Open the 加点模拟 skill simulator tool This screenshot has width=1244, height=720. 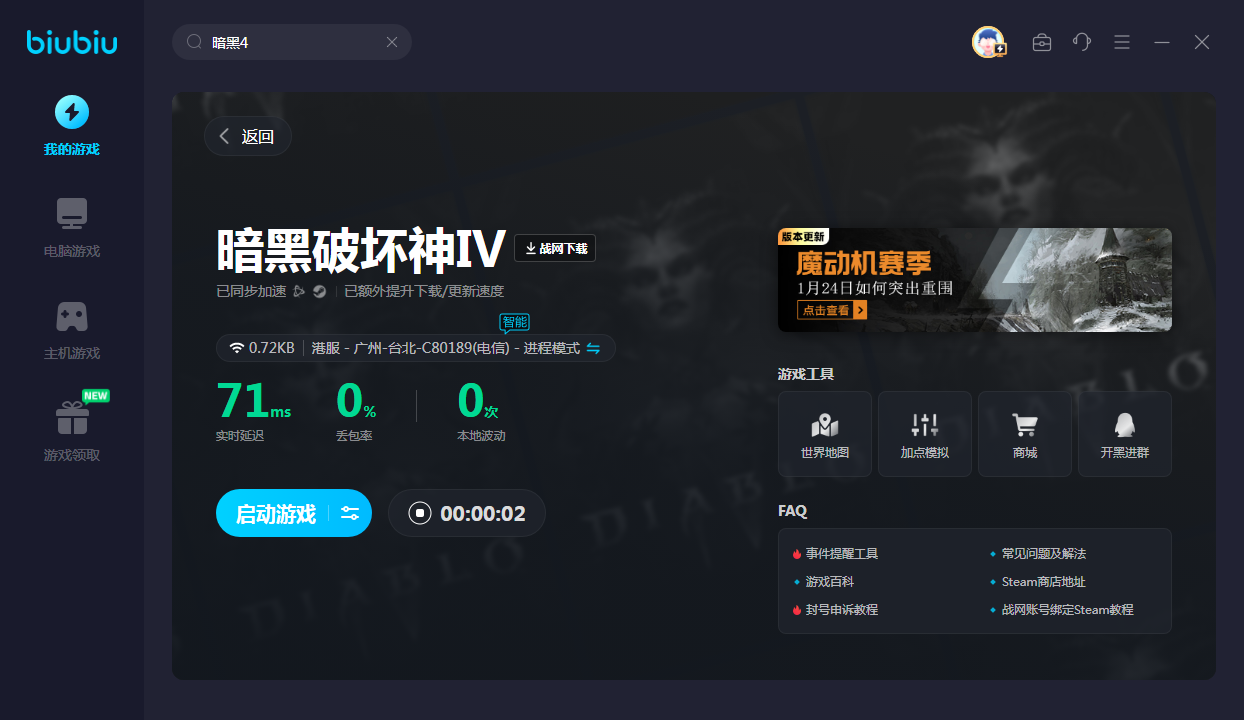coord(924,433)
